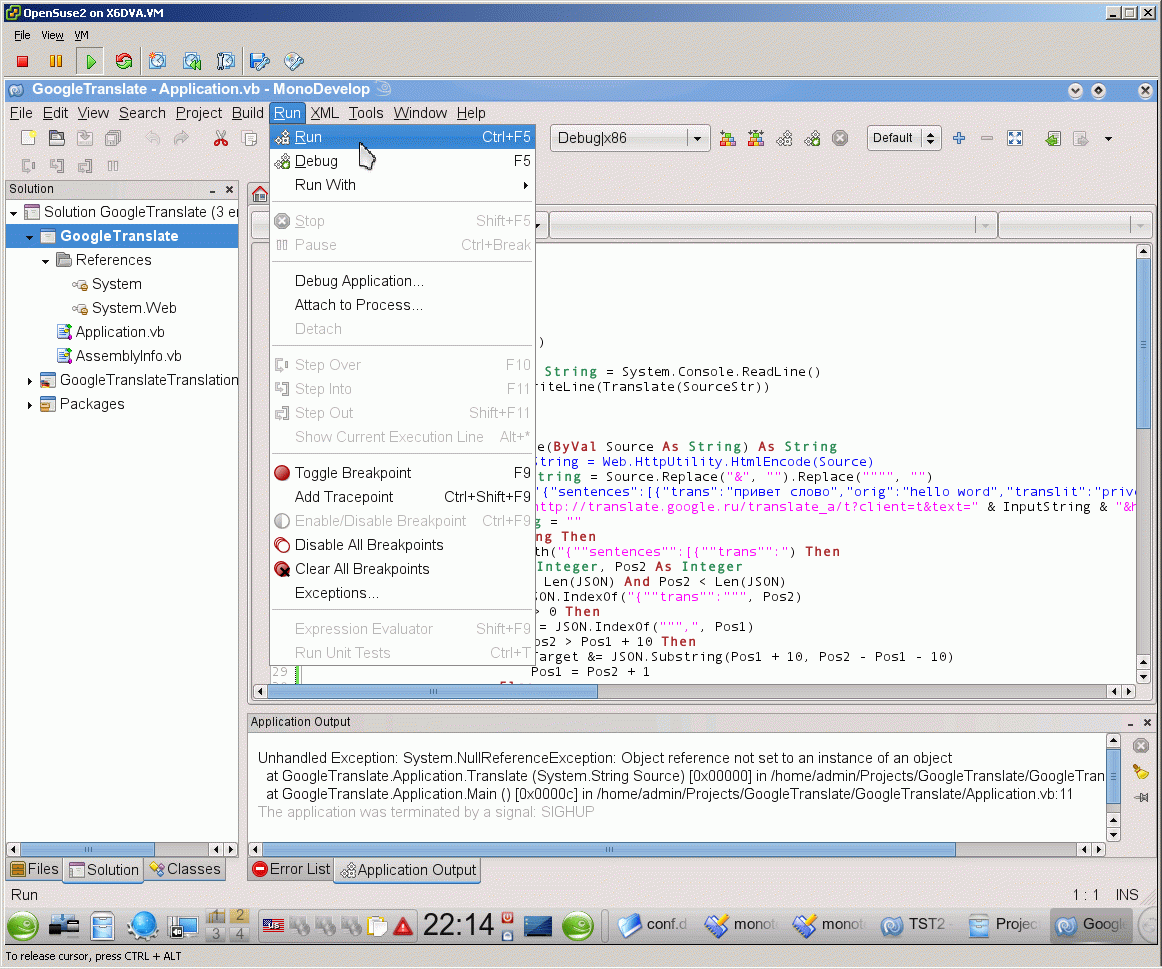
Task: Select AssemblyInfo.vb in solution tree
Action: [127, 356]
